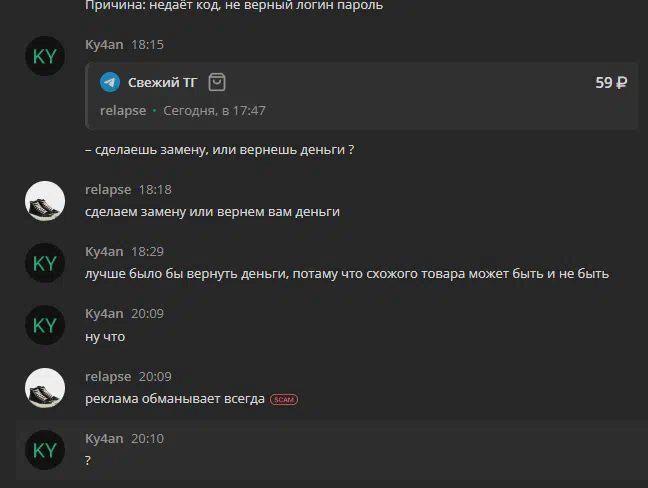Click the Ky4an username at 20:10
The image size is (648, 488).
coord(104,438)
